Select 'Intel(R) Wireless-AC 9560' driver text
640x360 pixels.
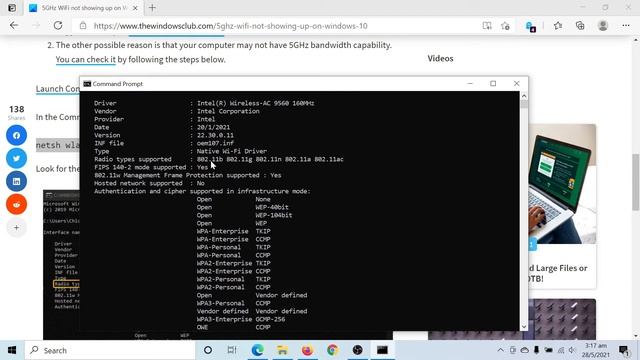[256, 103]
